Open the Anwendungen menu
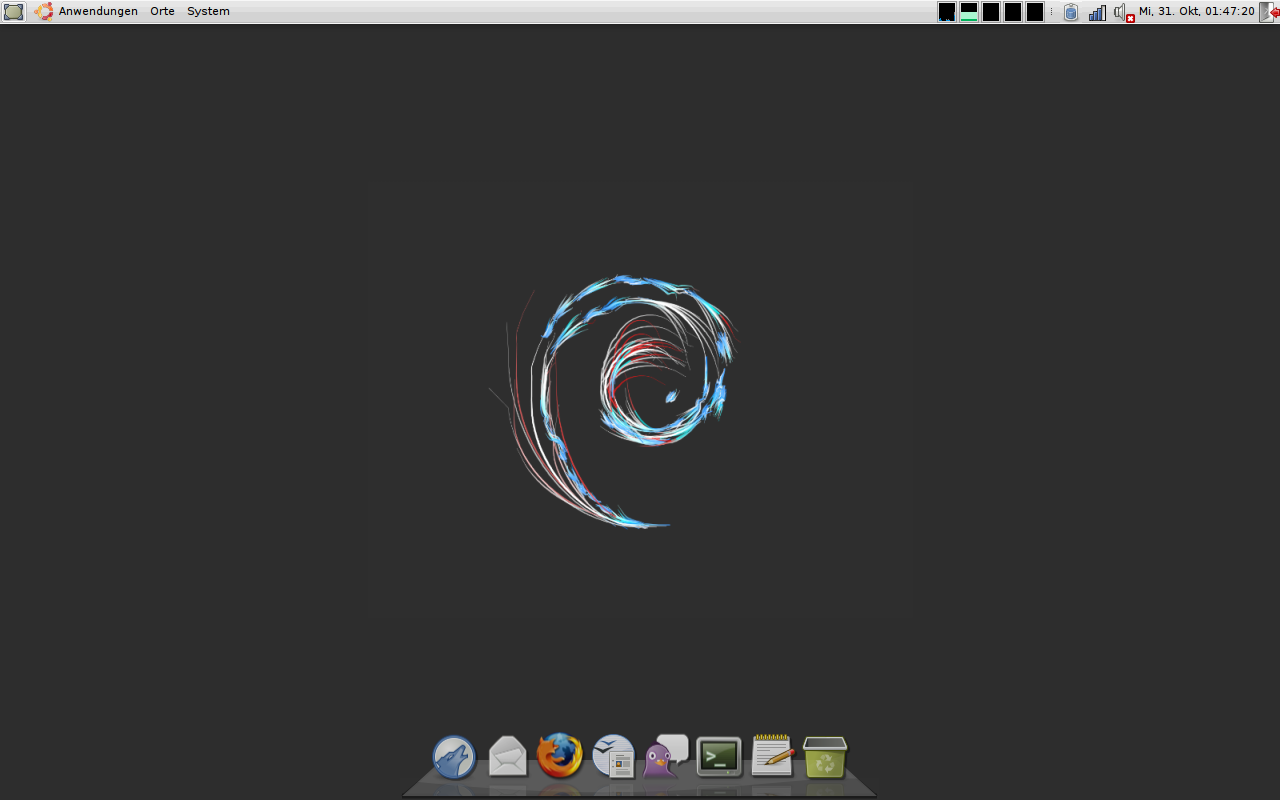1280x800 pixels. (x=98, y=11)
